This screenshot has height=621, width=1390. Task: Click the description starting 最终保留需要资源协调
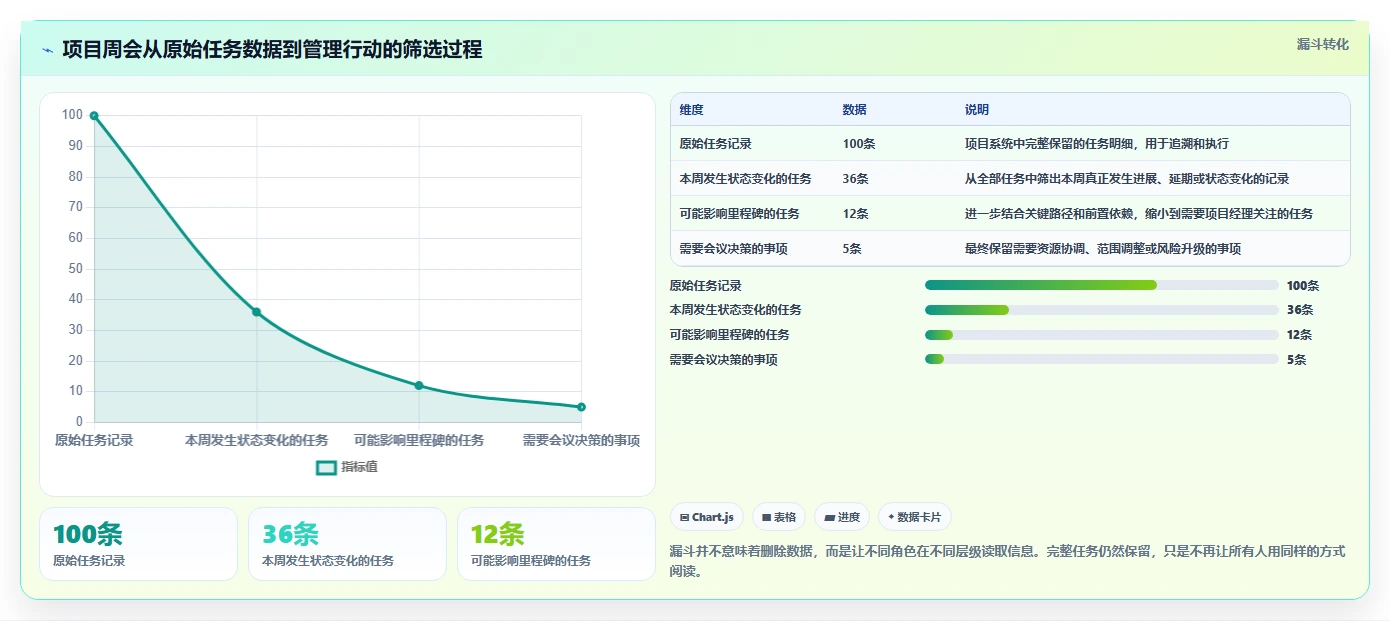coord(1102,249)
